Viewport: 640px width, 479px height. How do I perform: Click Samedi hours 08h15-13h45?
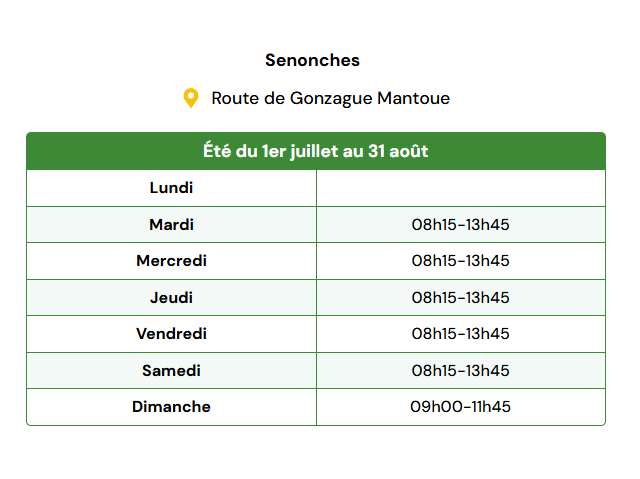click(x=460, y=371)
